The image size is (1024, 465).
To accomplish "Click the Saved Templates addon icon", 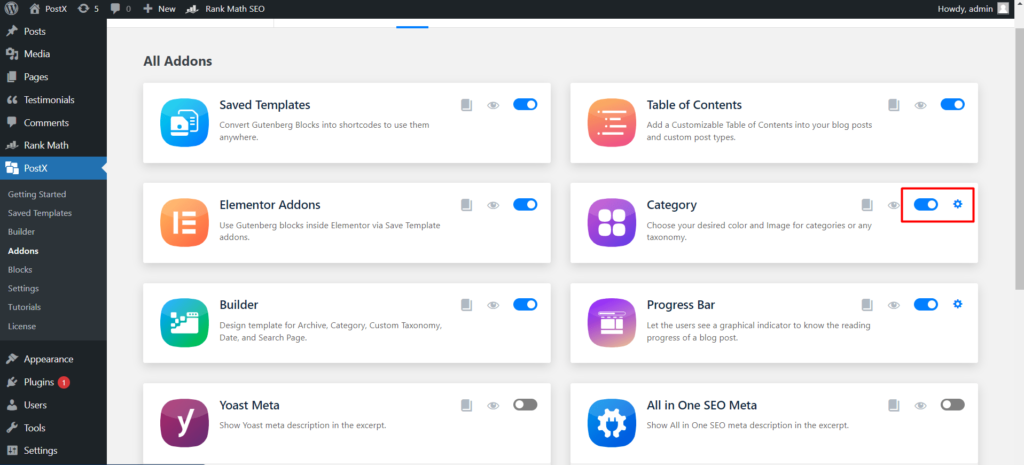I will point(184,122).
